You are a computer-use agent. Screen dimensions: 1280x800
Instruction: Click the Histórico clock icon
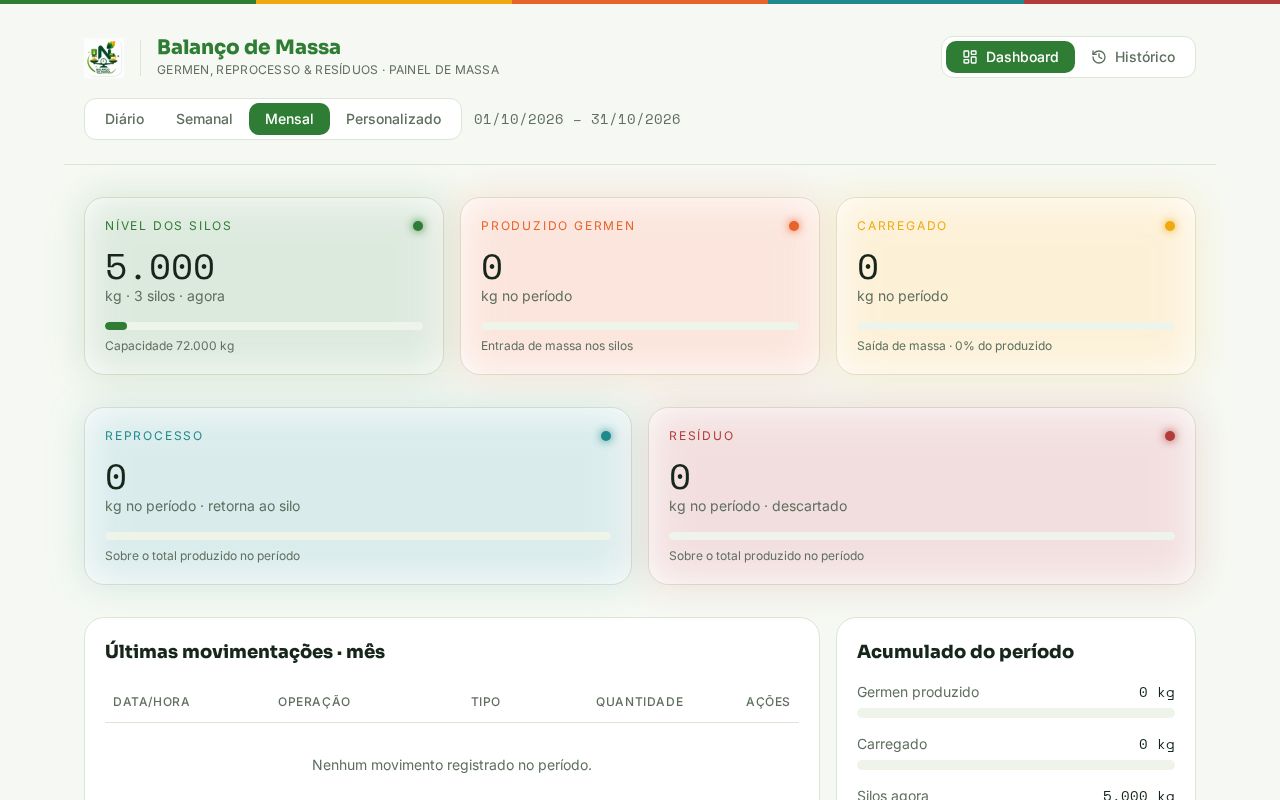[1098, 57]
